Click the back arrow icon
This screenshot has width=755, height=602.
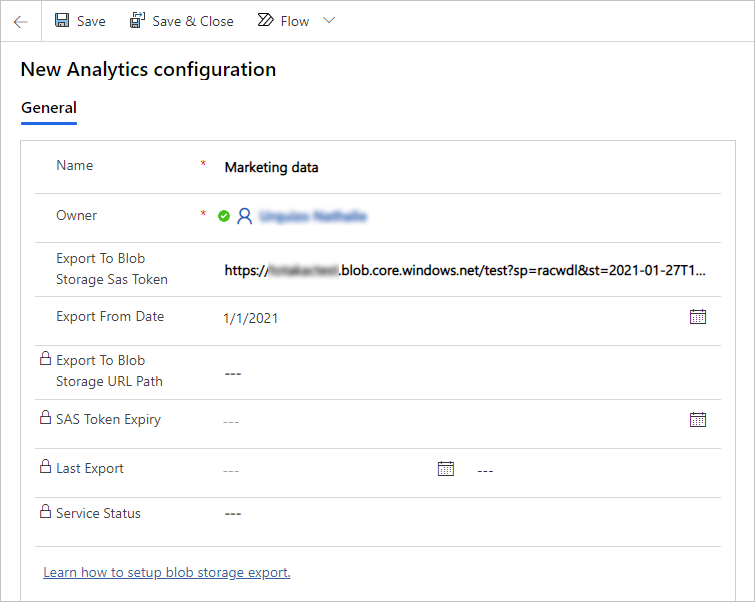20,21
